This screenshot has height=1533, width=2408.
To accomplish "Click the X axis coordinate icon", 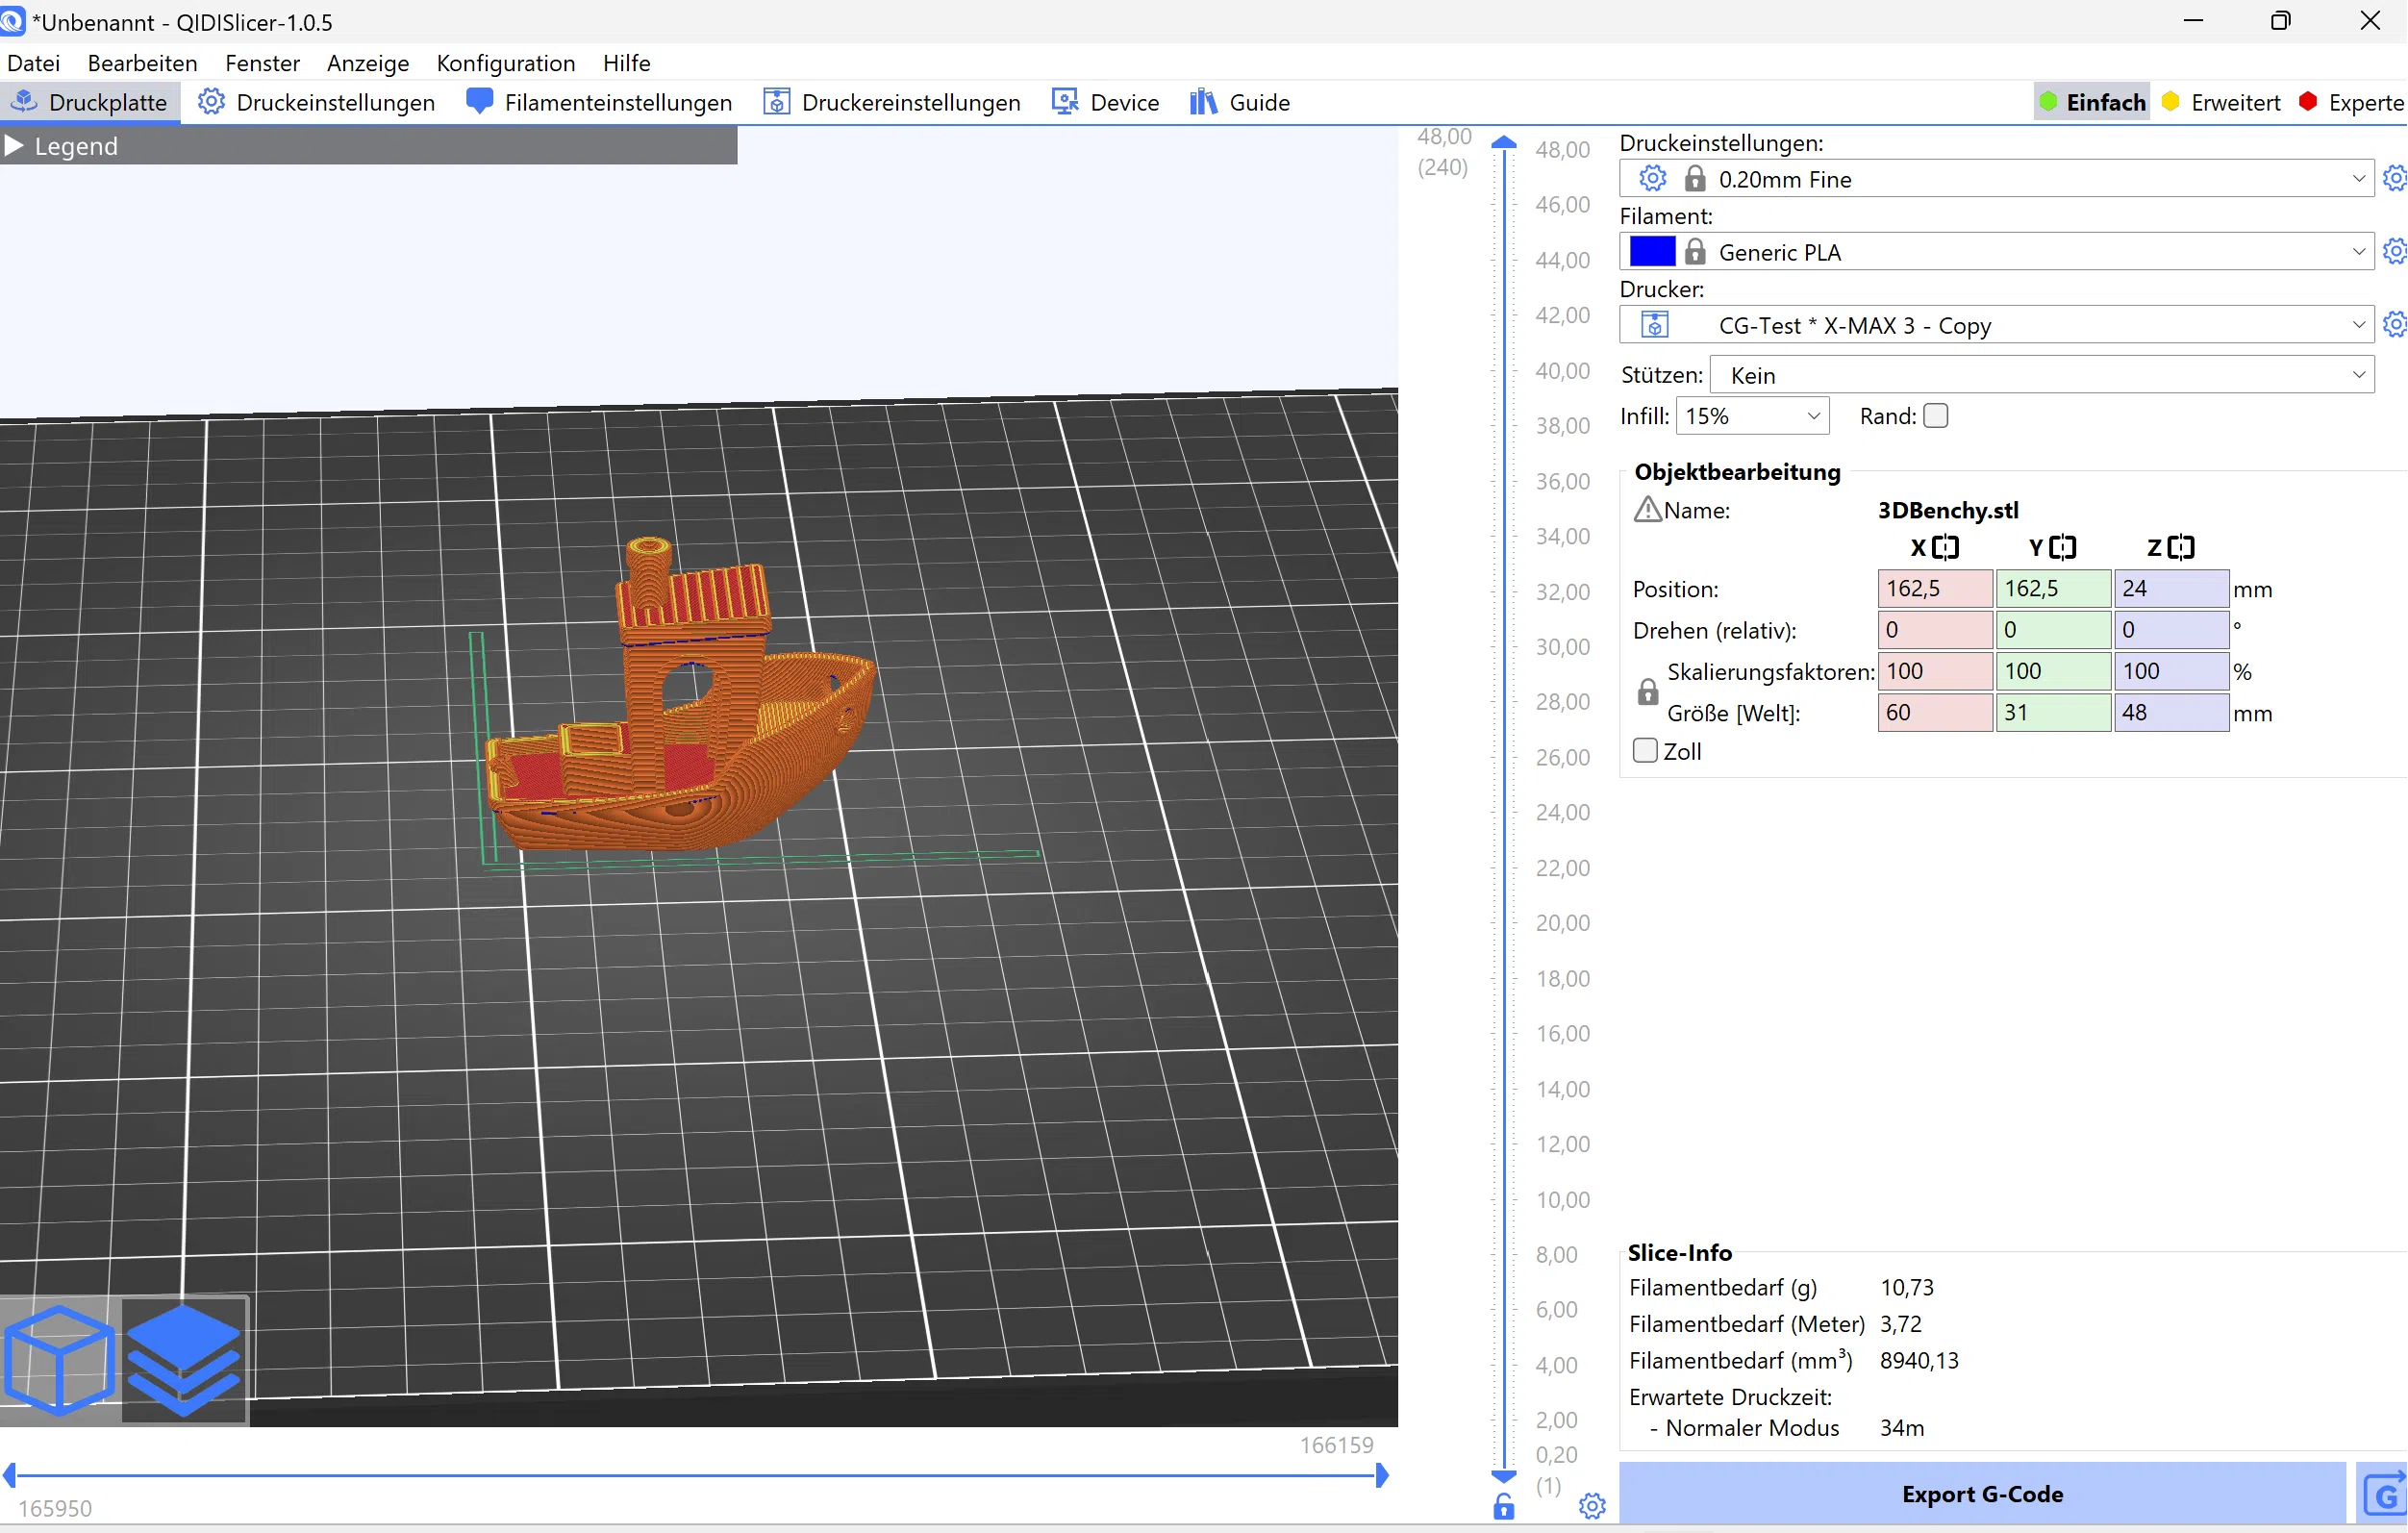I will click(x=1946, y=547).
